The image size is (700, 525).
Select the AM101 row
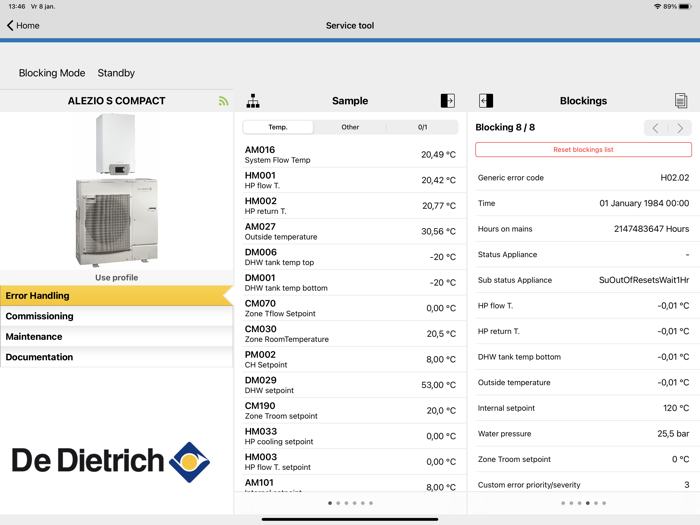(350, 484)
